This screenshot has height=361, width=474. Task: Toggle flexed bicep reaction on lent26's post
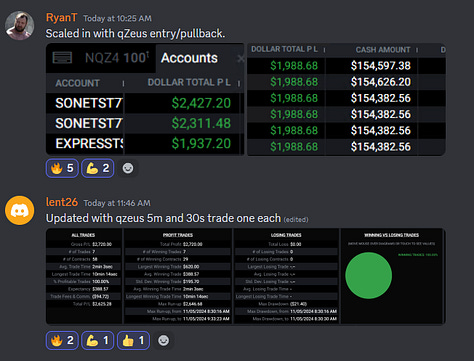point(98,340)
